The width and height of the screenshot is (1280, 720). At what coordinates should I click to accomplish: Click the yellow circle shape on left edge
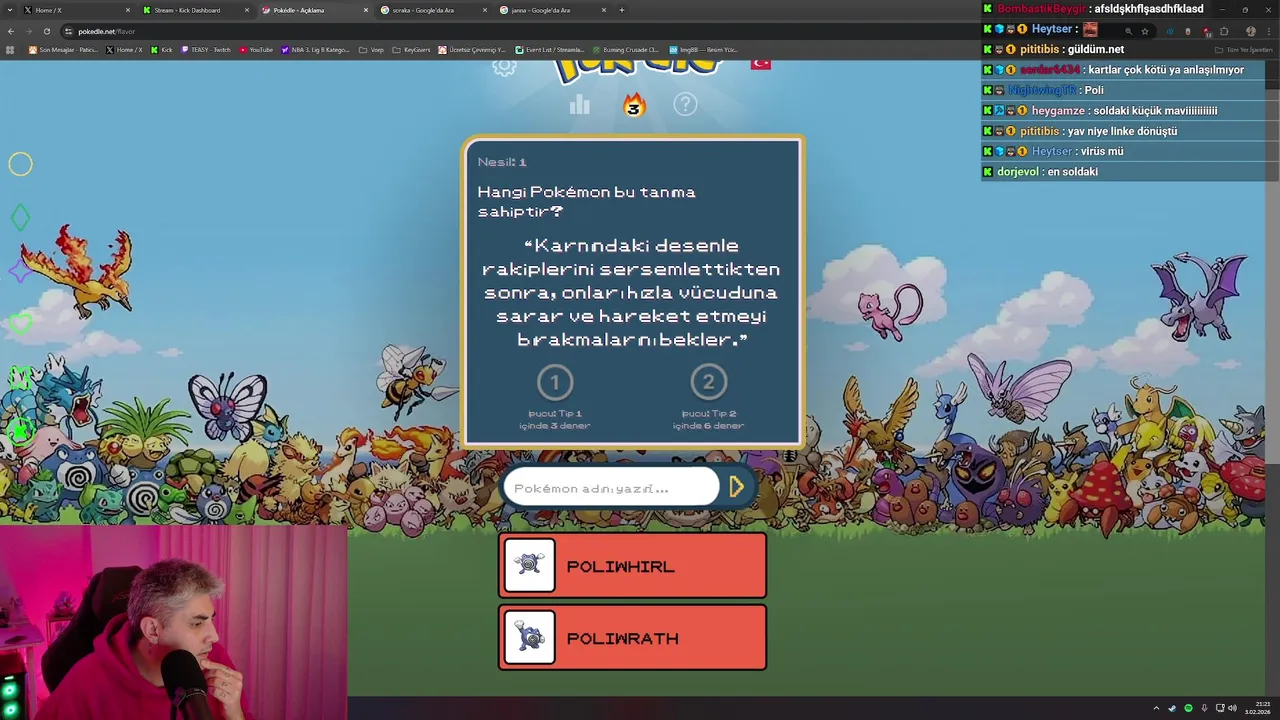[20, 164]
